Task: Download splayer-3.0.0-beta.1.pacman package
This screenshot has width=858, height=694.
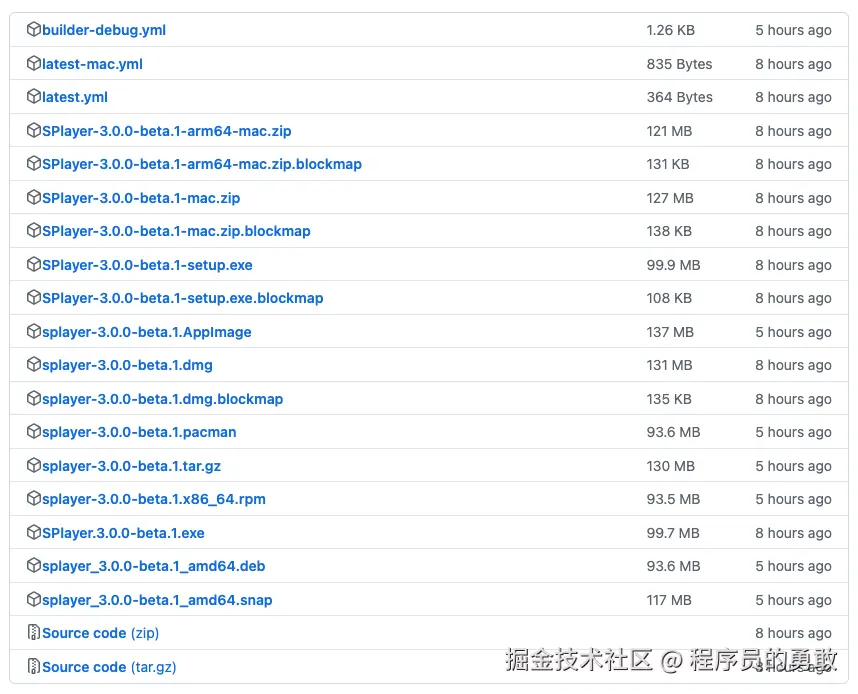Action: [139, 432]
